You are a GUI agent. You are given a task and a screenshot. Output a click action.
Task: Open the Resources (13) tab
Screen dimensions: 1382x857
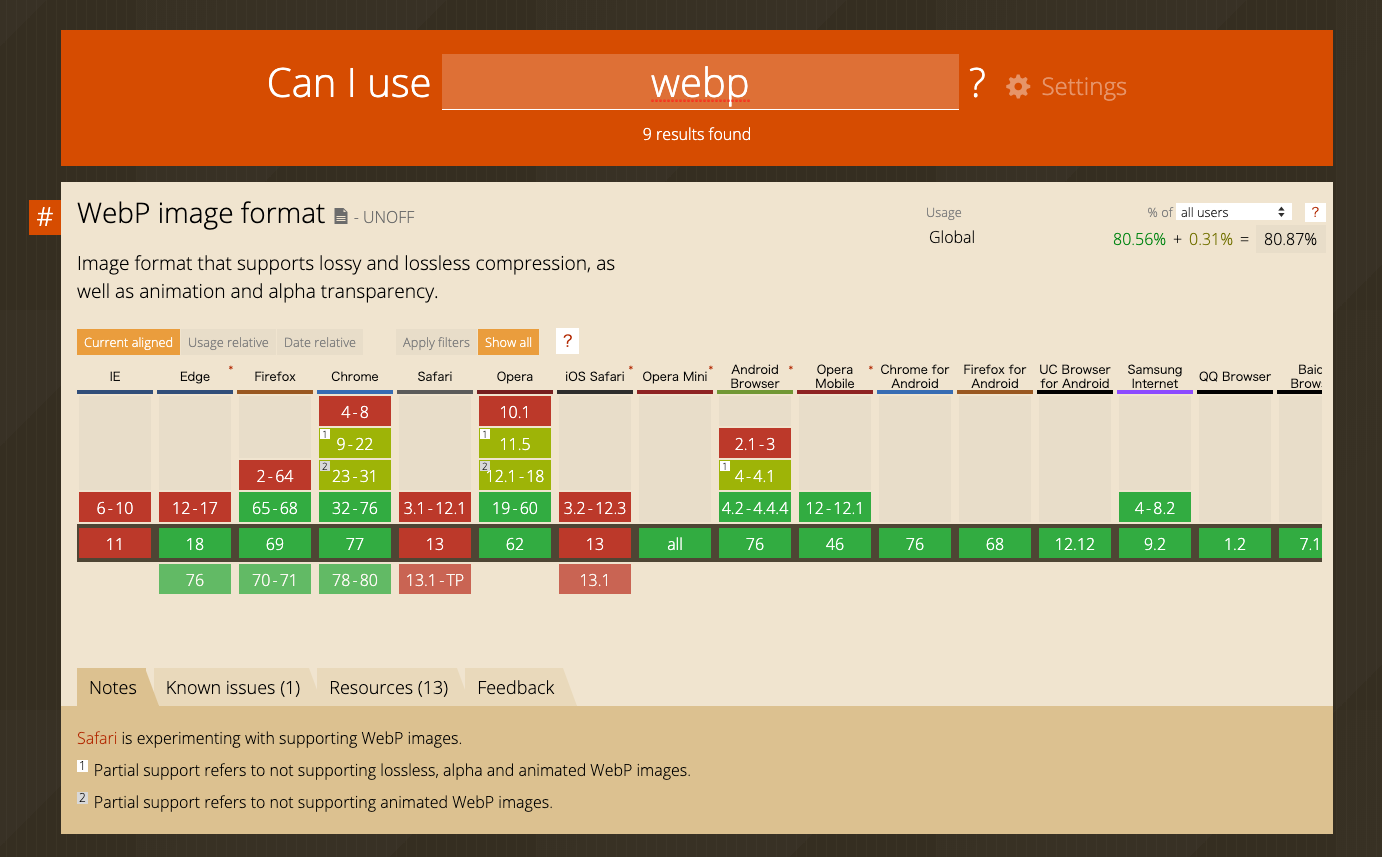click(x=389, y=688)
